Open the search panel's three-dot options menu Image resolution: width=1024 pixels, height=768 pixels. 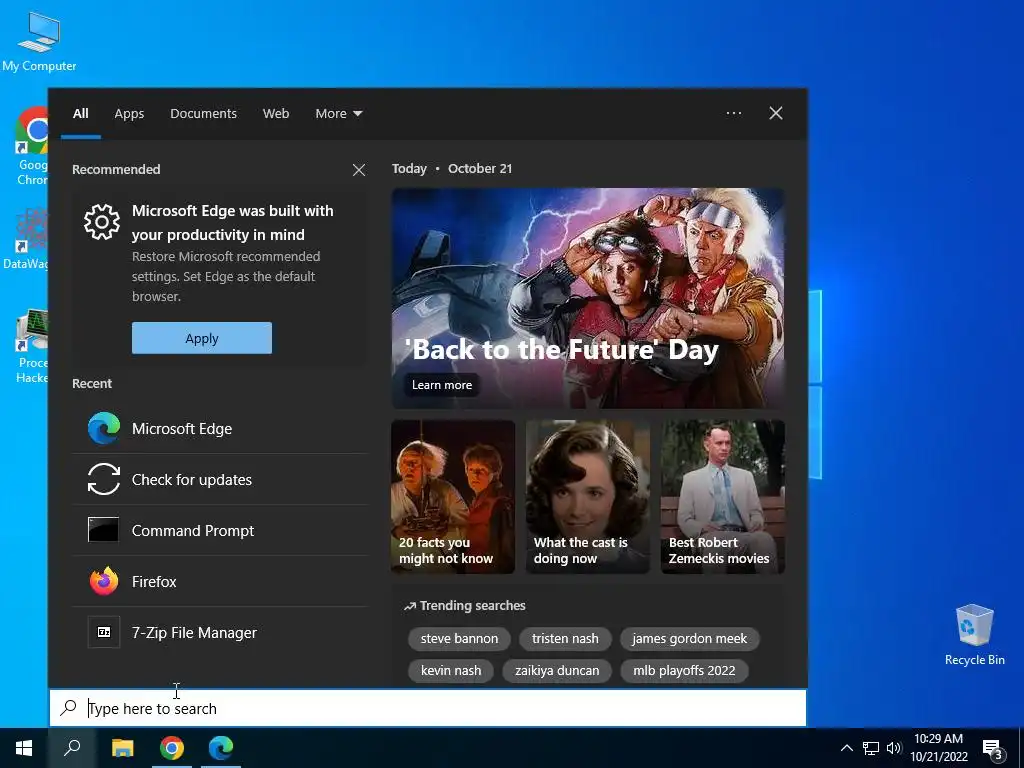pyautogui.click(x=733, y=113)
